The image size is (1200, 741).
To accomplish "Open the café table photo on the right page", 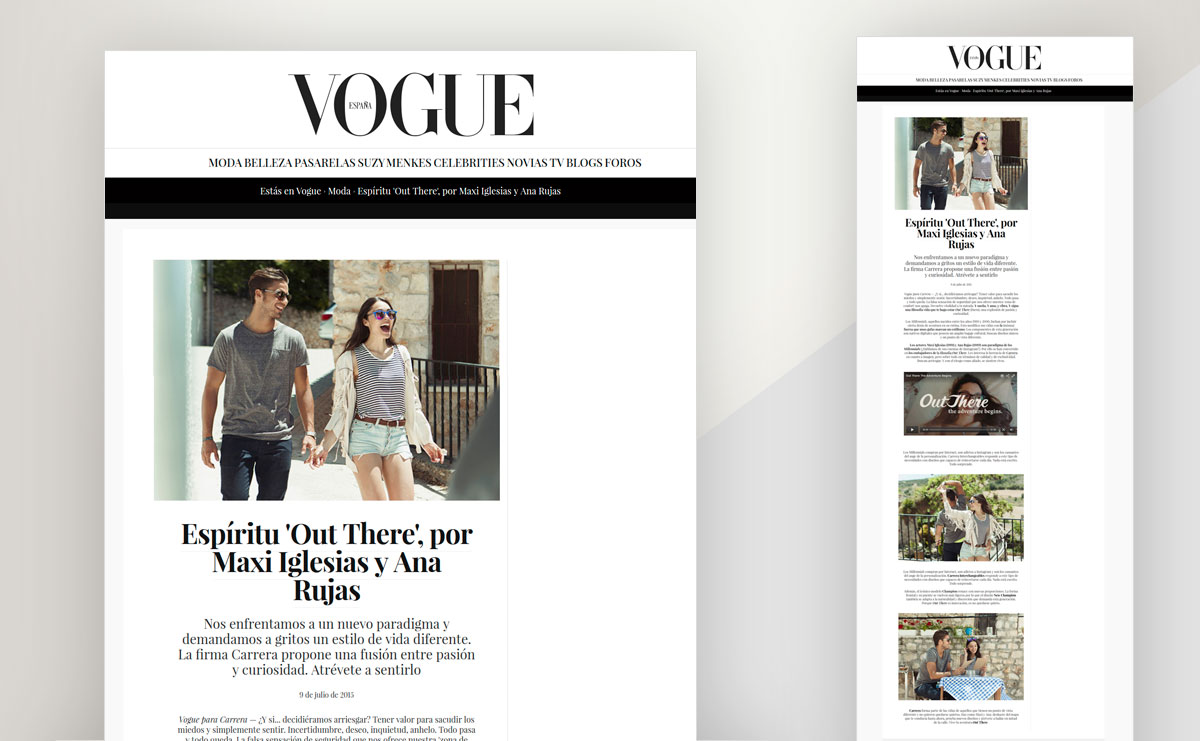I will (x=961, y=657).
